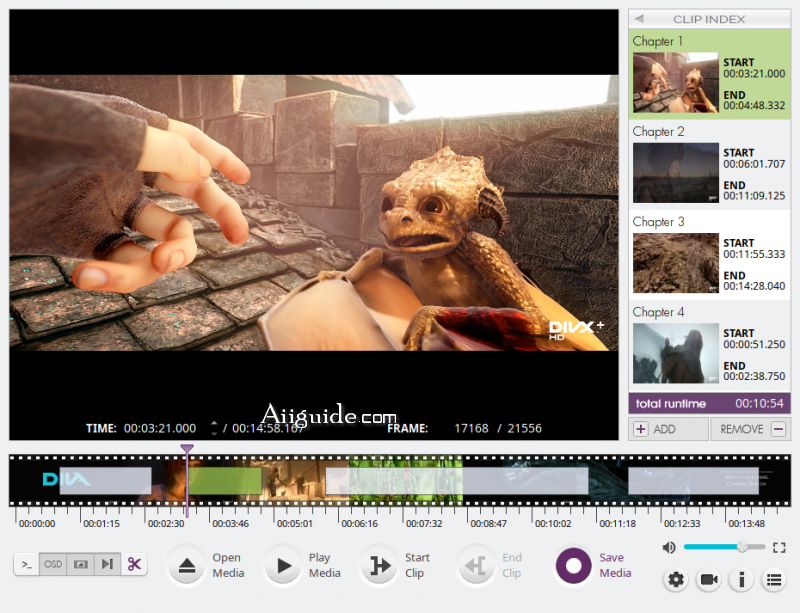Click the Save Media label
The height and width of the screenshot is (613, 800).
615,565
